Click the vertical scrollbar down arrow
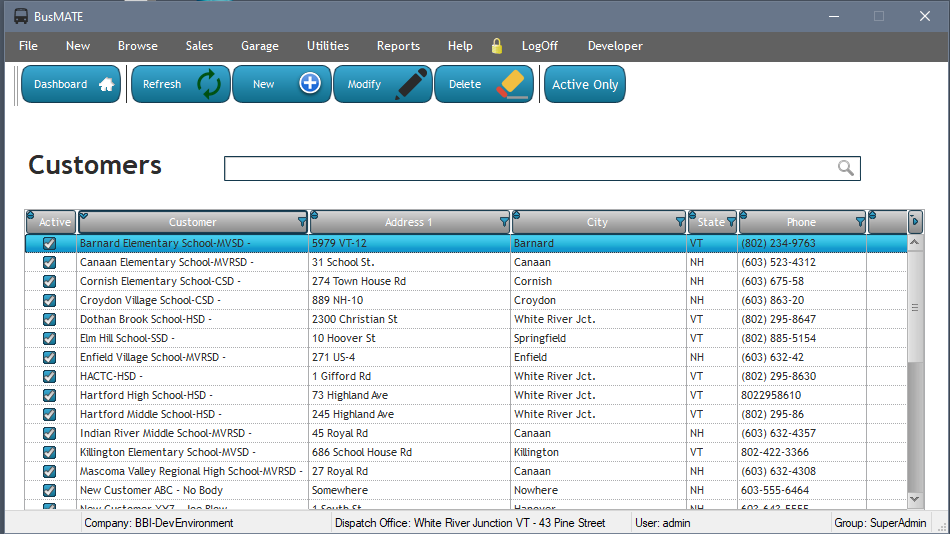Image resolution: width=950 pixels, height=534 pixels. point(915,497)
